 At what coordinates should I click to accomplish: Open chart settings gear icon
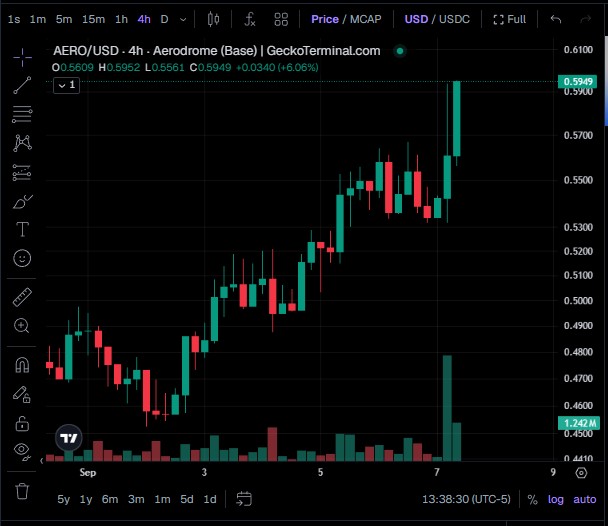click(x=581, y=473)
